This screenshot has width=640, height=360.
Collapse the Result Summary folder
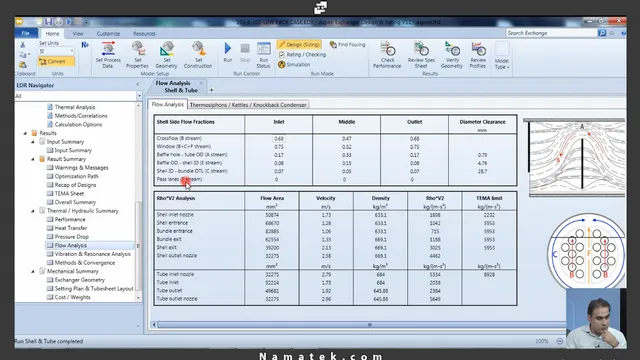(x=33, y=159)
